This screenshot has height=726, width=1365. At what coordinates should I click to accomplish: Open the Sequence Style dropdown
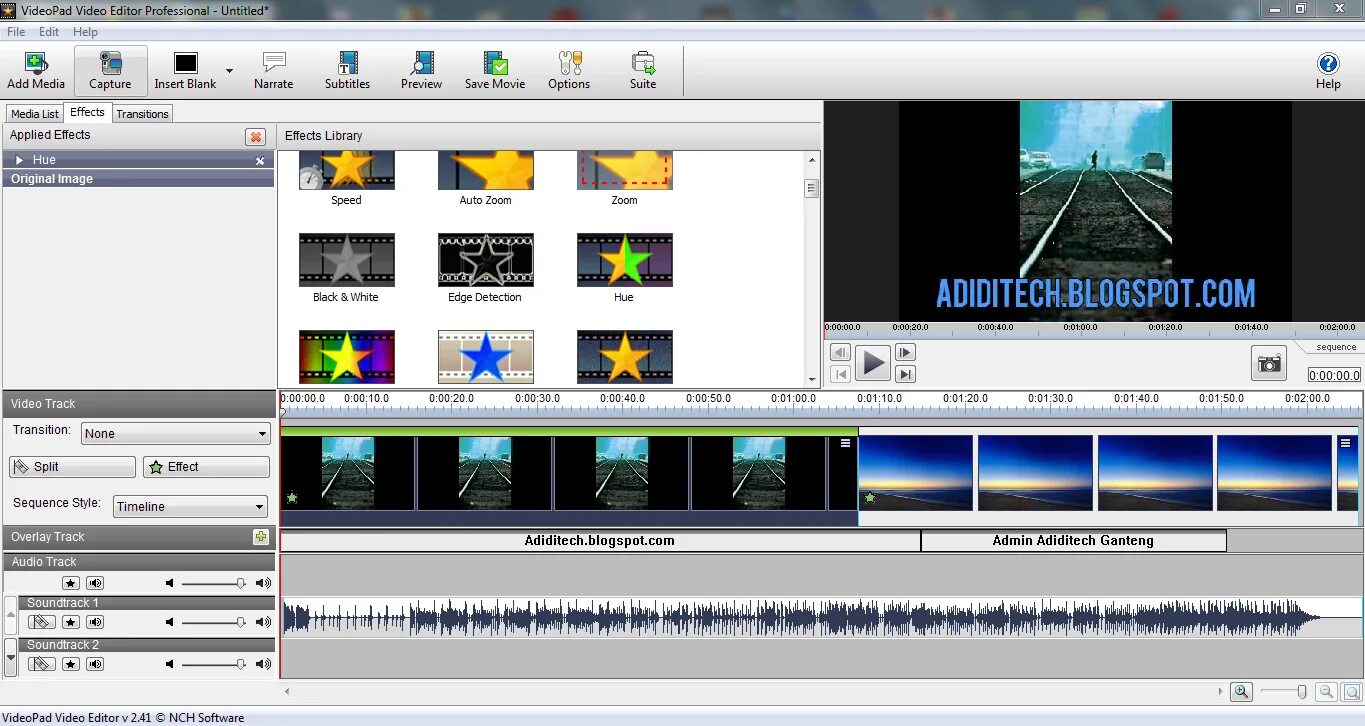coord(191,506)
